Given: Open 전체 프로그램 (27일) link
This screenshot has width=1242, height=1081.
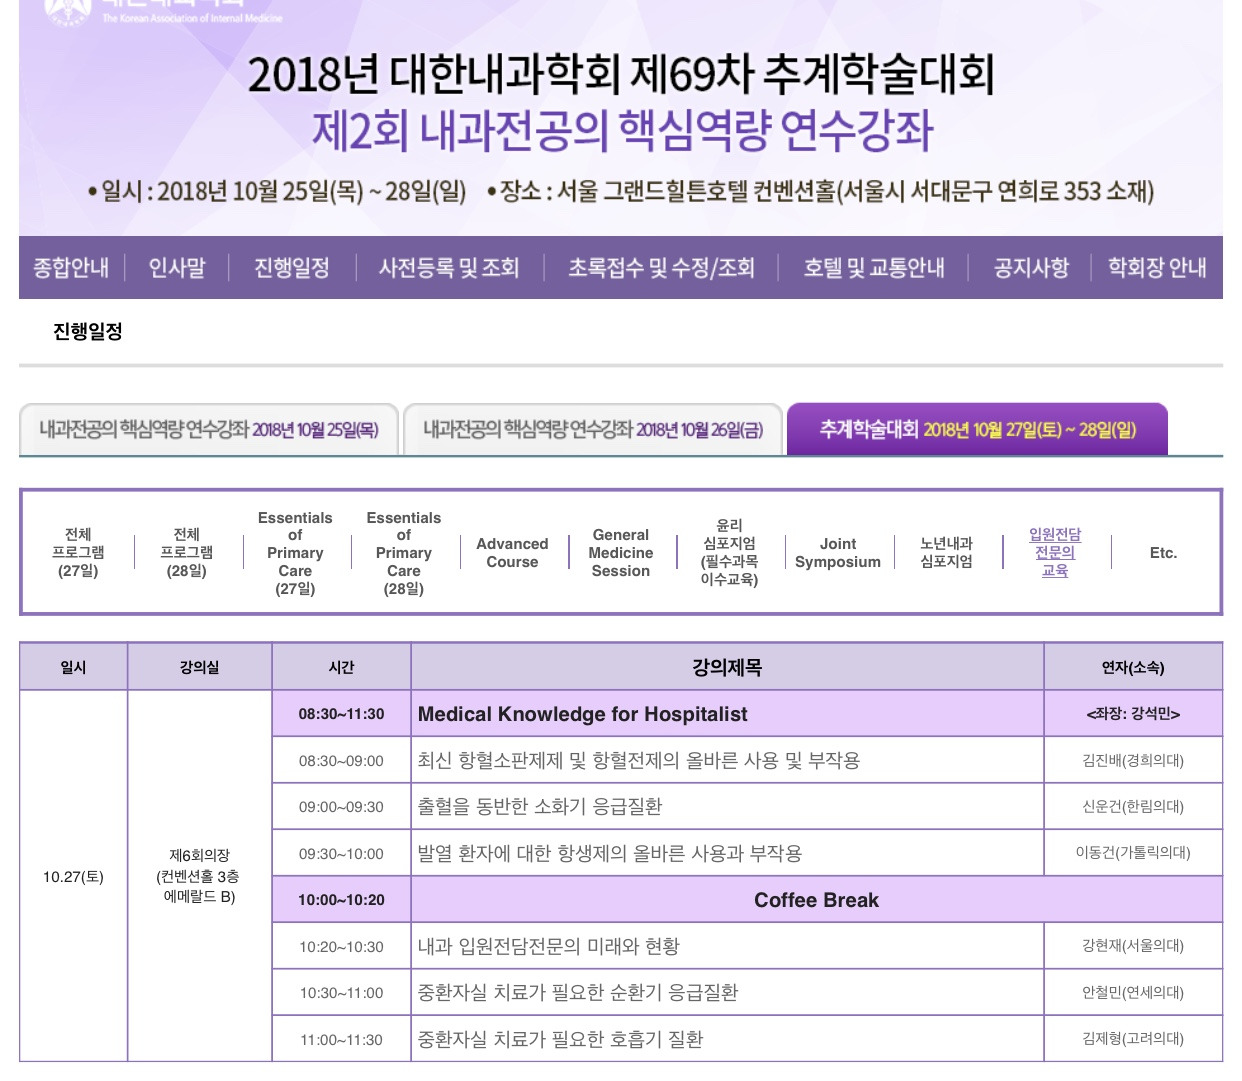Looking at the screenshot, I should pyautogui.click(x=78, y=552).
